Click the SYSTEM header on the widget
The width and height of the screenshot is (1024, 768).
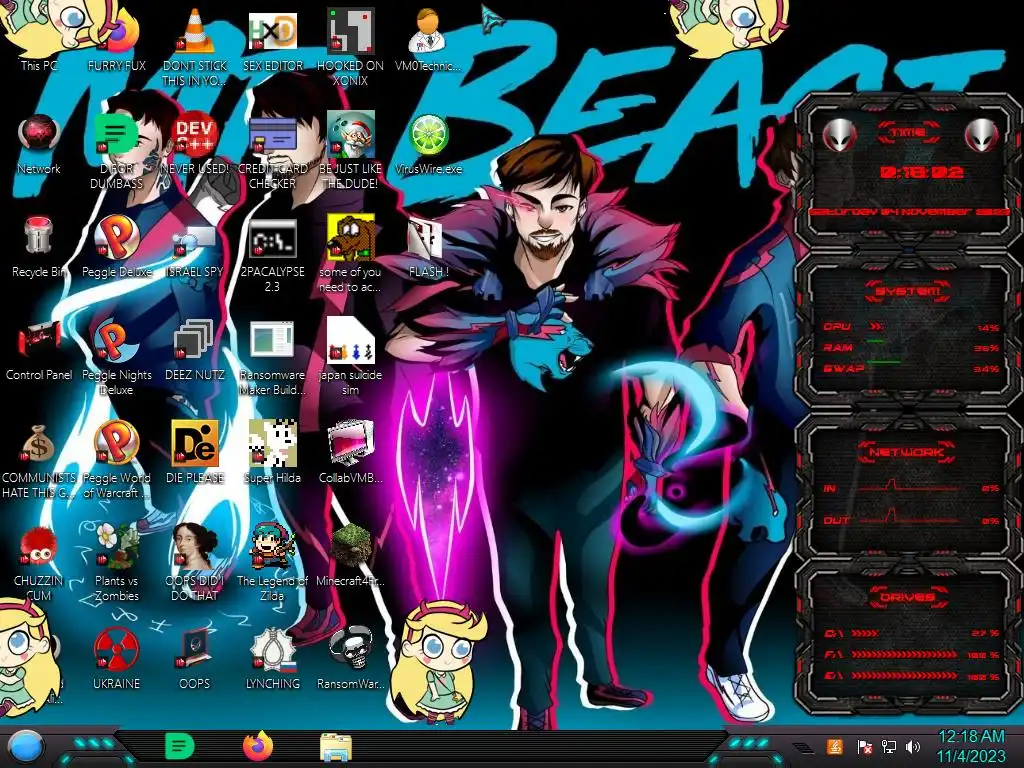click(907, 291)
